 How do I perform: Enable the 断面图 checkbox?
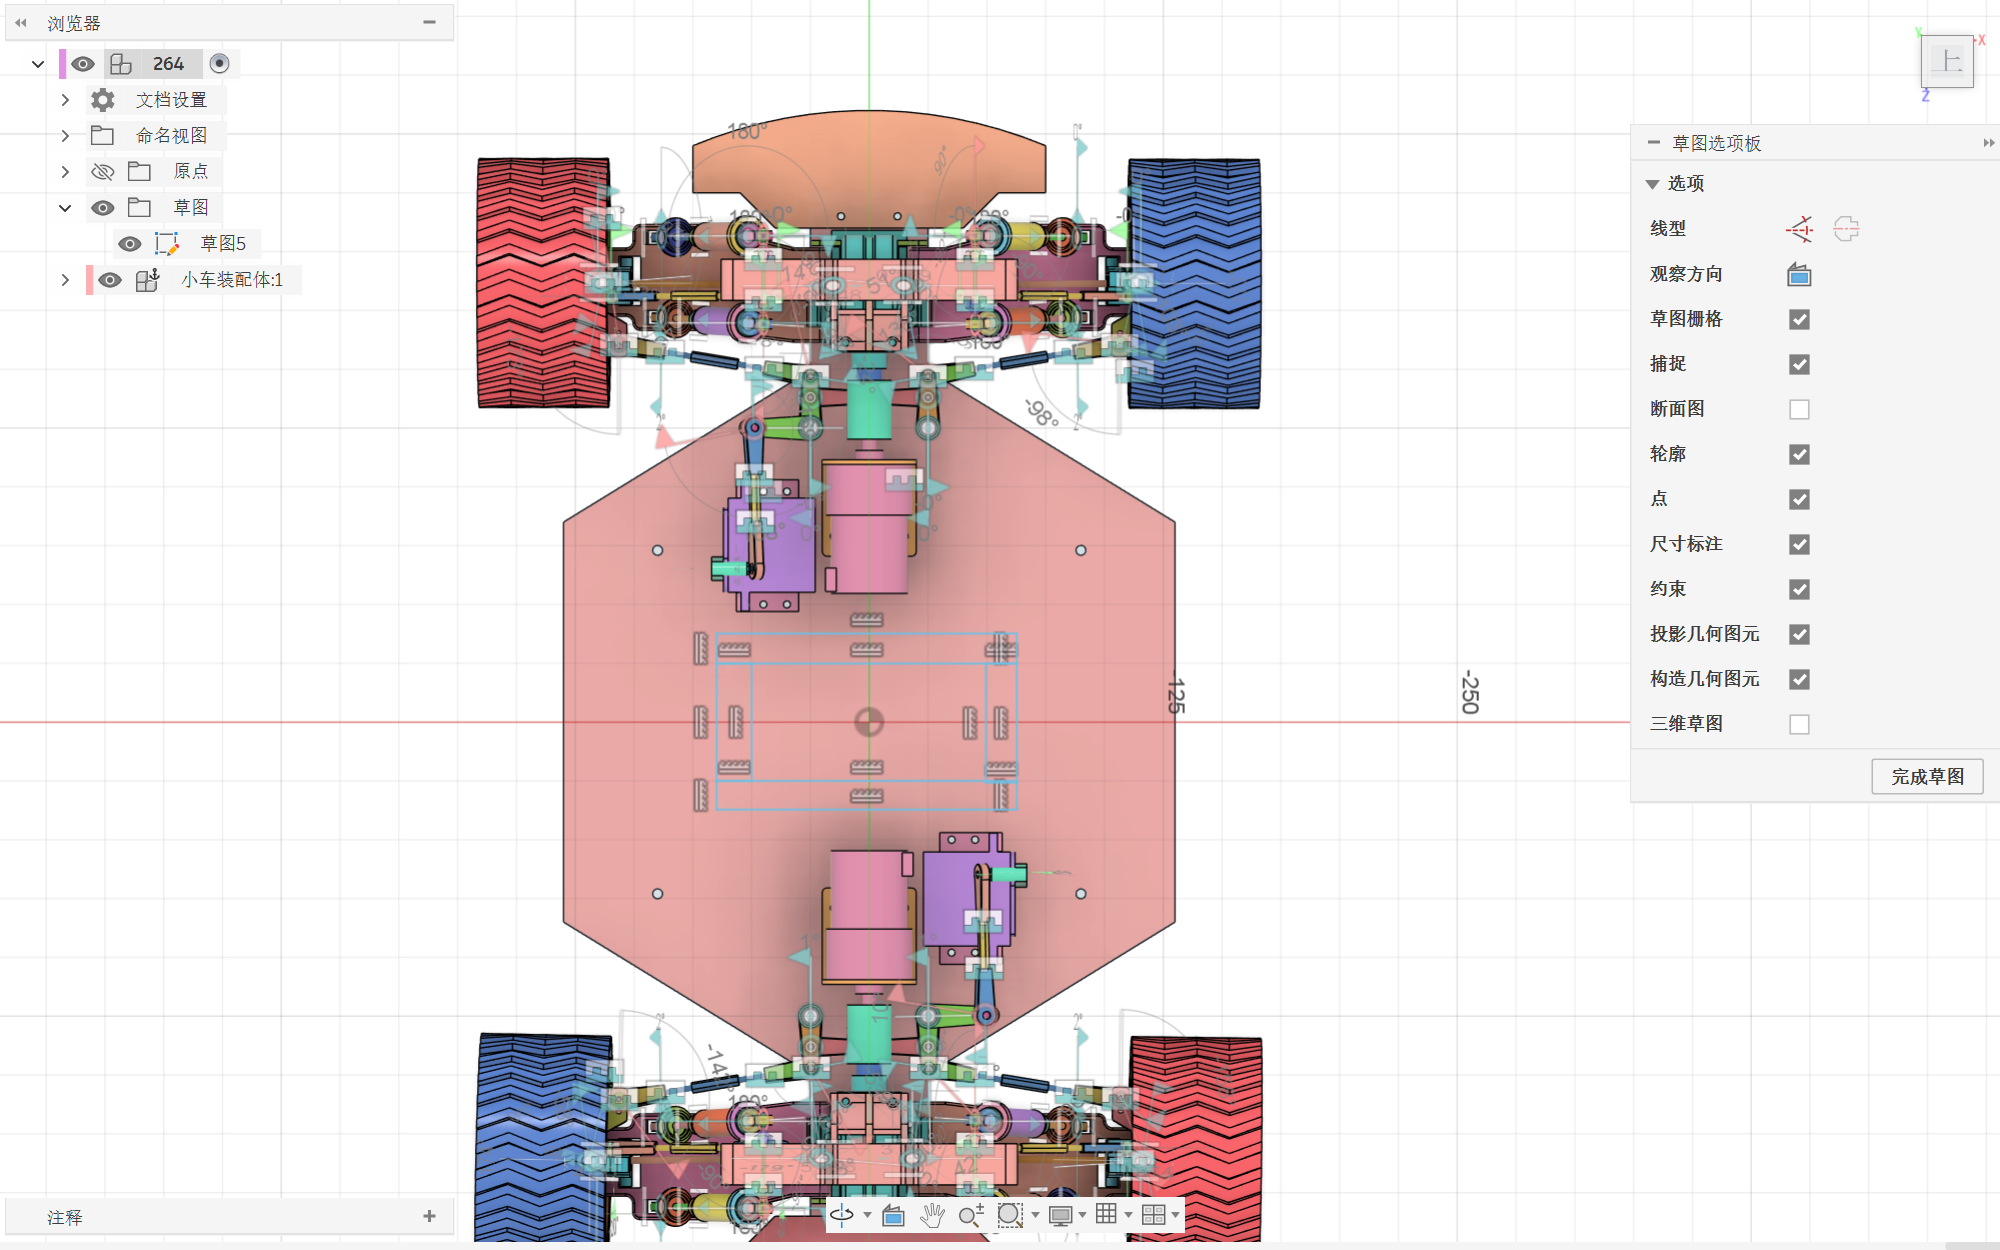click(1799, 409)
